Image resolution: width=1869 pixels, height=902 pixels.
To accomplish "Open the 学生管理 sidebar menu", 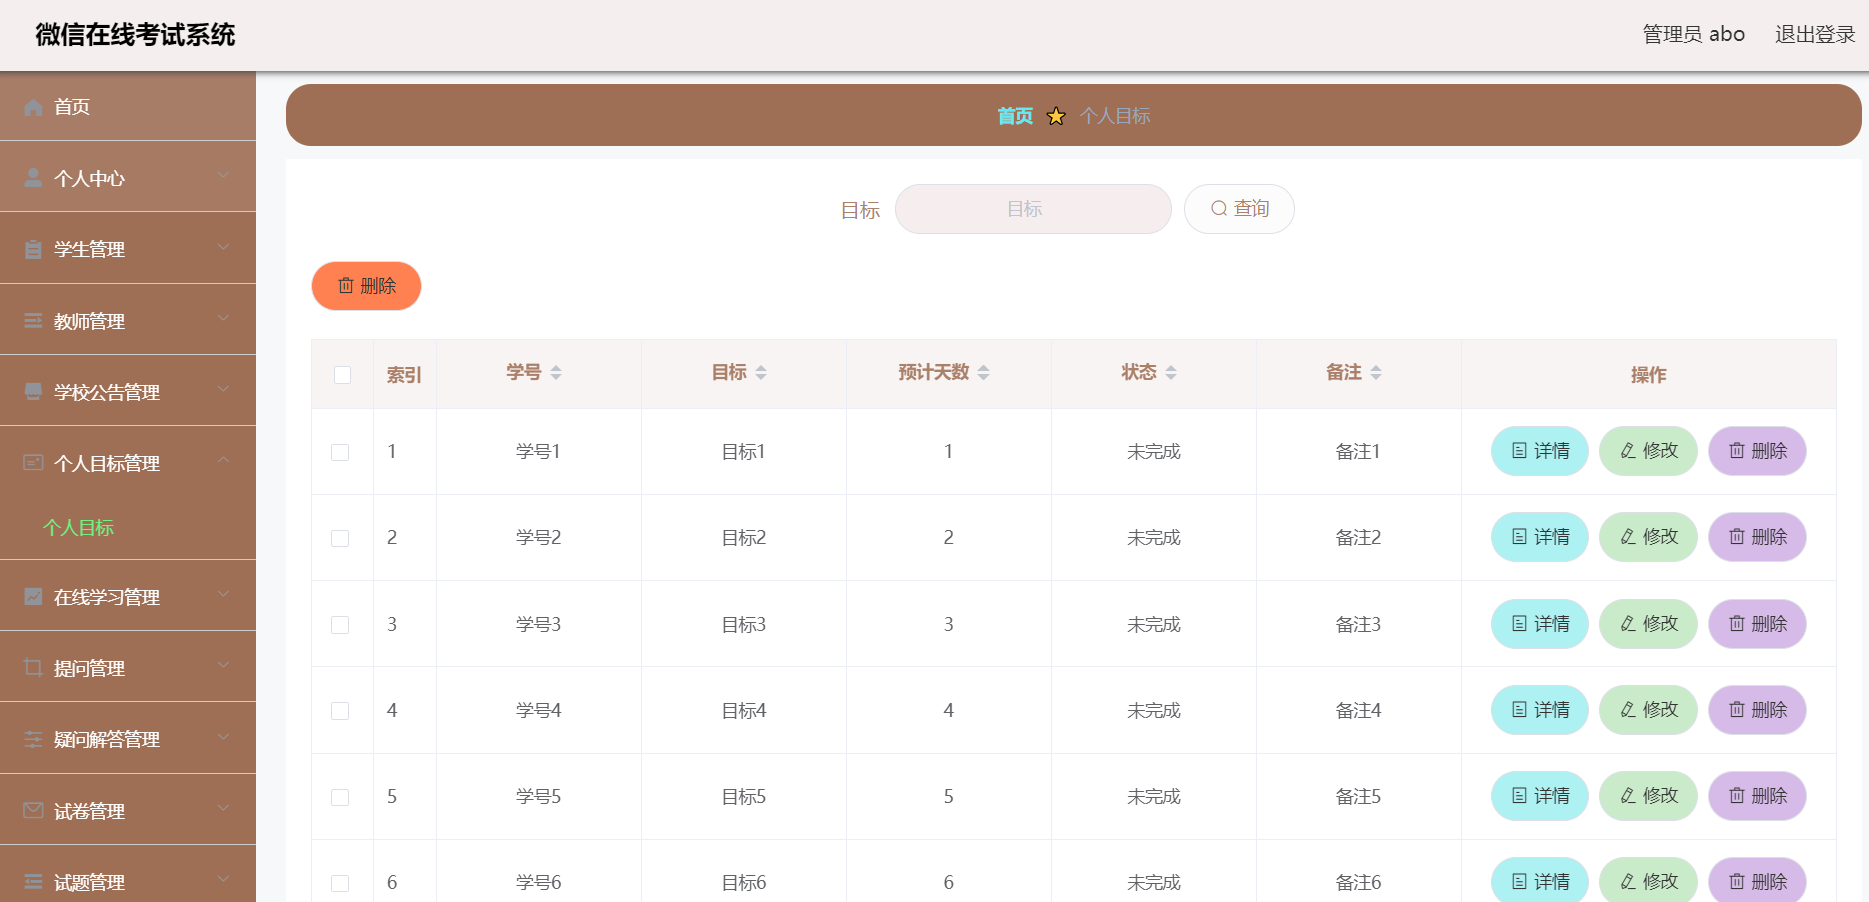I will pyautogui.click(x=128, y=248).
